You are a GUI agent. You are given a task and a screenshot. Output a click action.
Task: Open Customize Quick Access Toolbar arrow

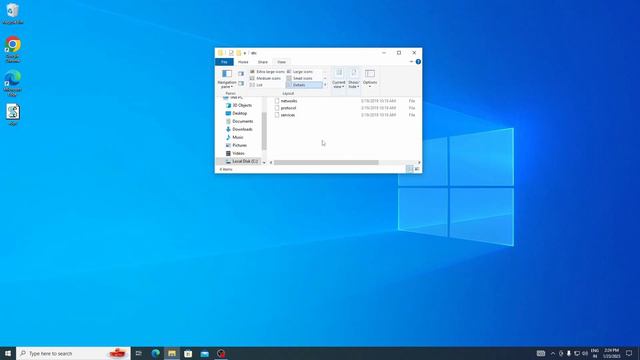[x=245, y=53]
